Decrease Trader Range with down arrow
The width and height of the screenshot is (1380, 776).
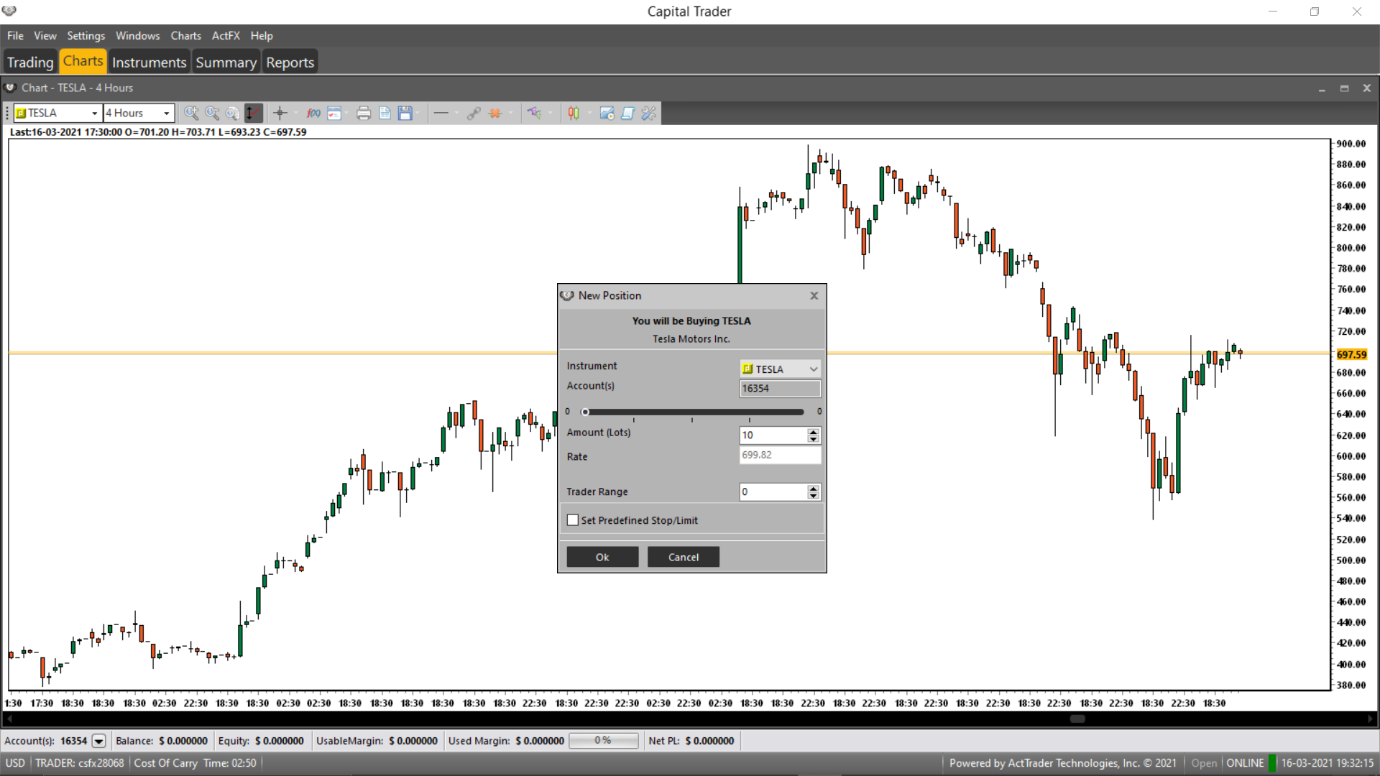pyautogui.click(x=814, y=496)
